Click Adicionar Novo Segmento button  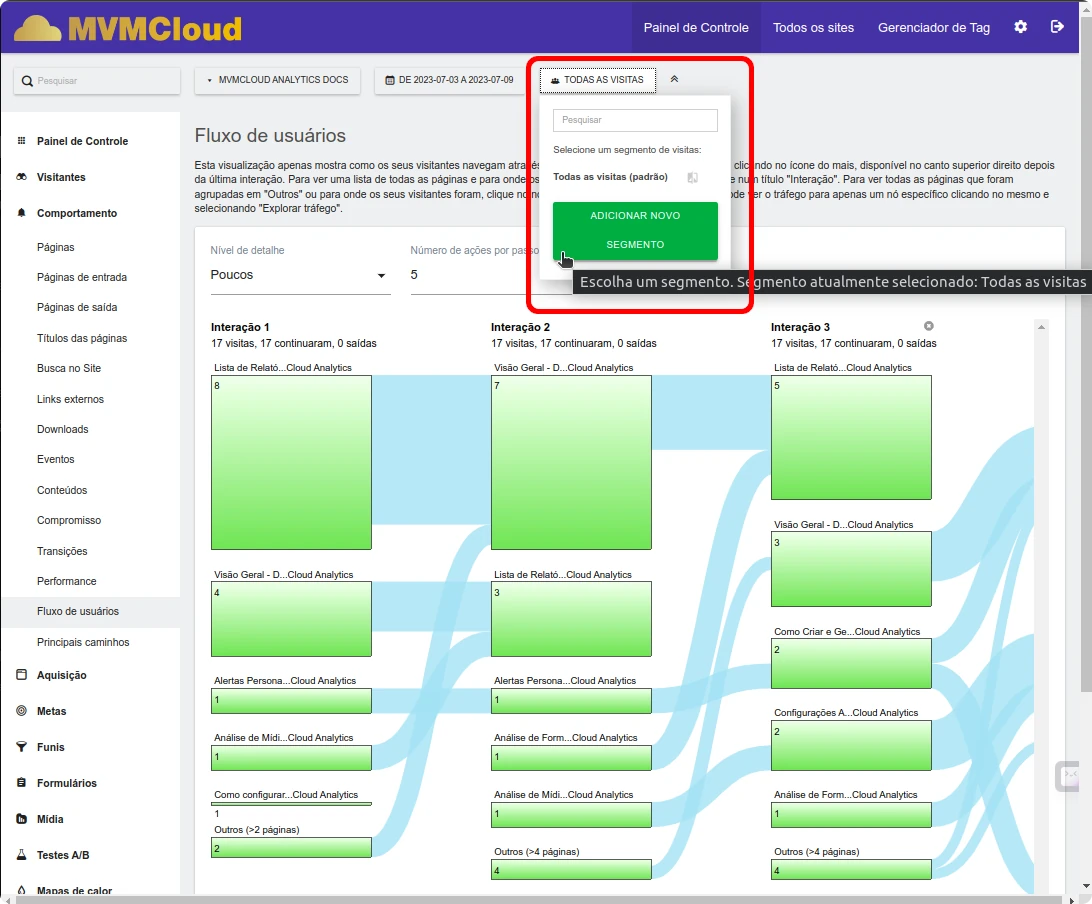click(635, 230)
